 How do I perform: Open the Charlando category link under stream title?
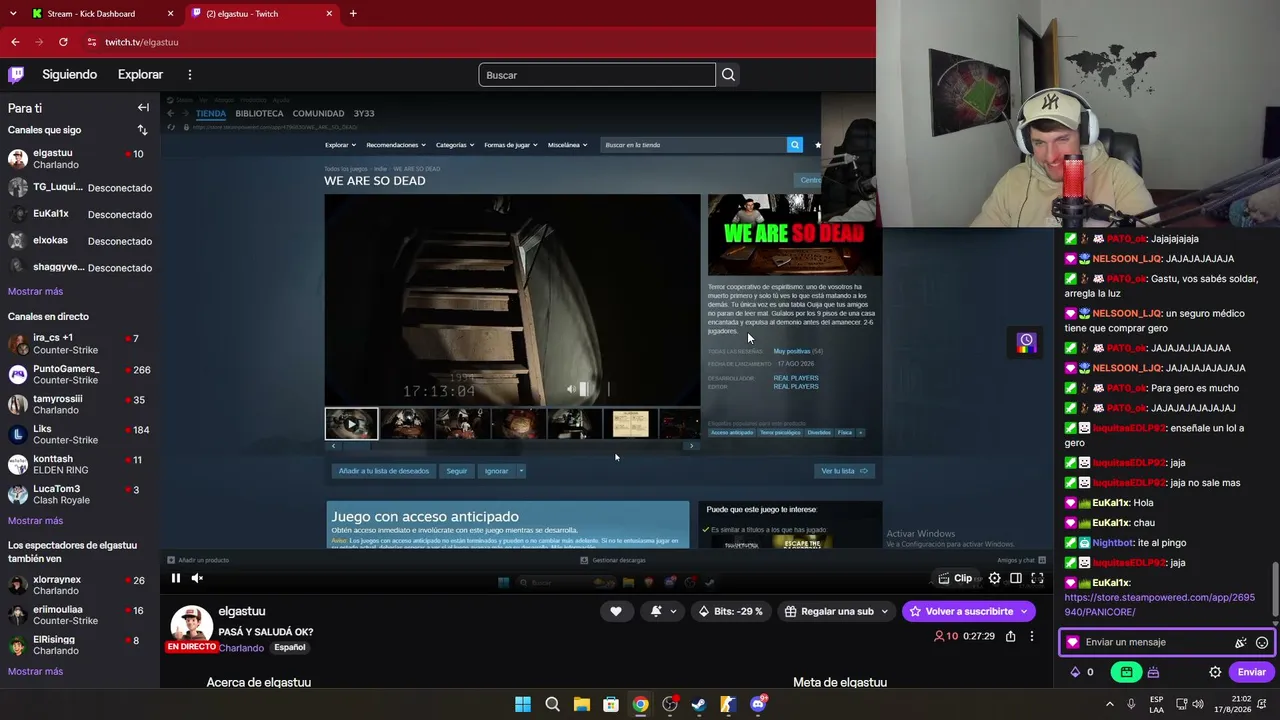coord(241,648)
